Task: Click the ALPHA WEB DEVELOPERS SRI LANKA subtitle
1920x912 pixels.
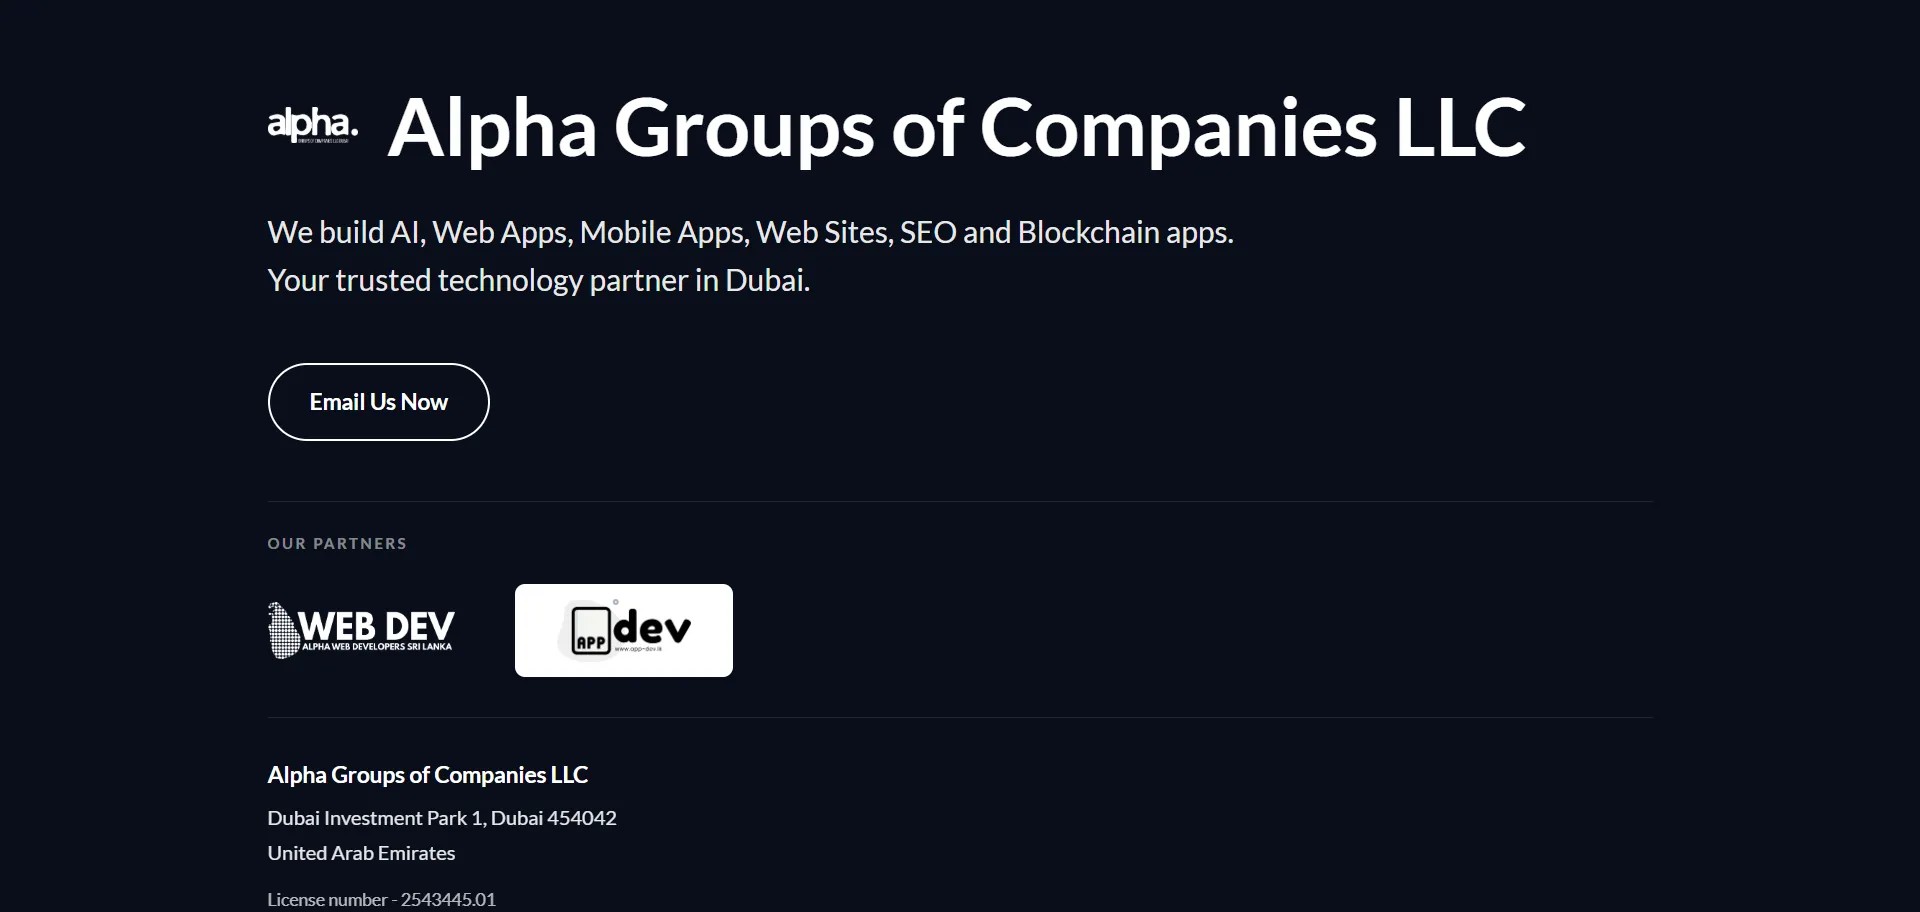Action: coord(375,648)
